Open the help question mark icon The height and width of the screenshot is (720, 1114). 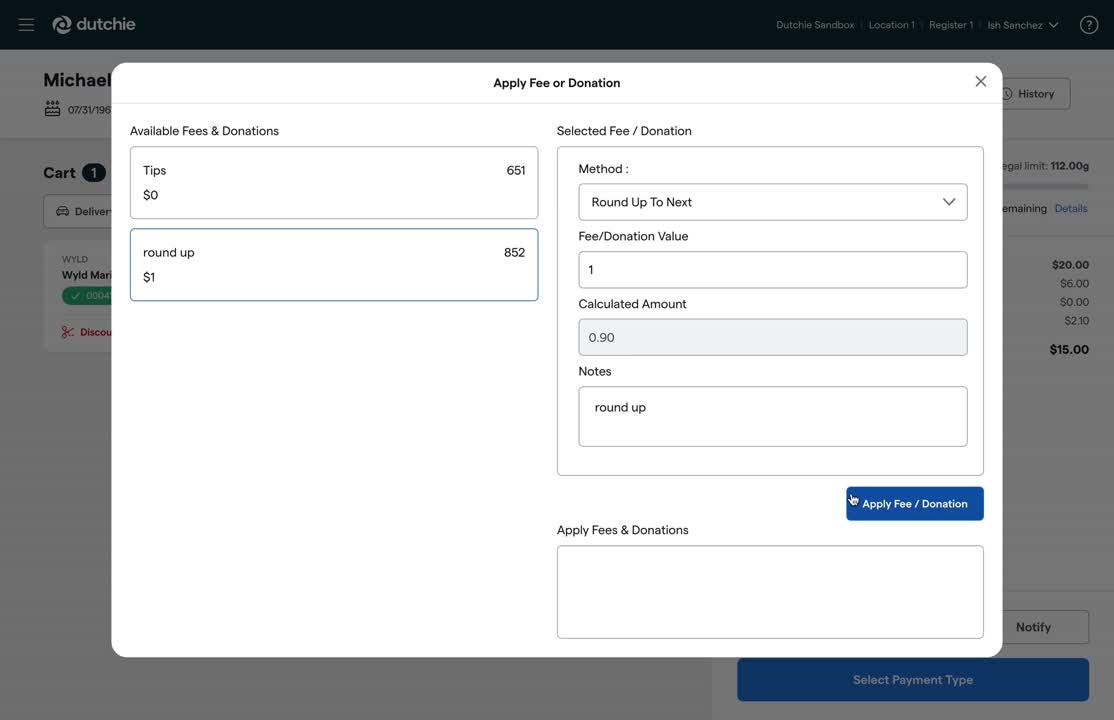(1089, 25)
